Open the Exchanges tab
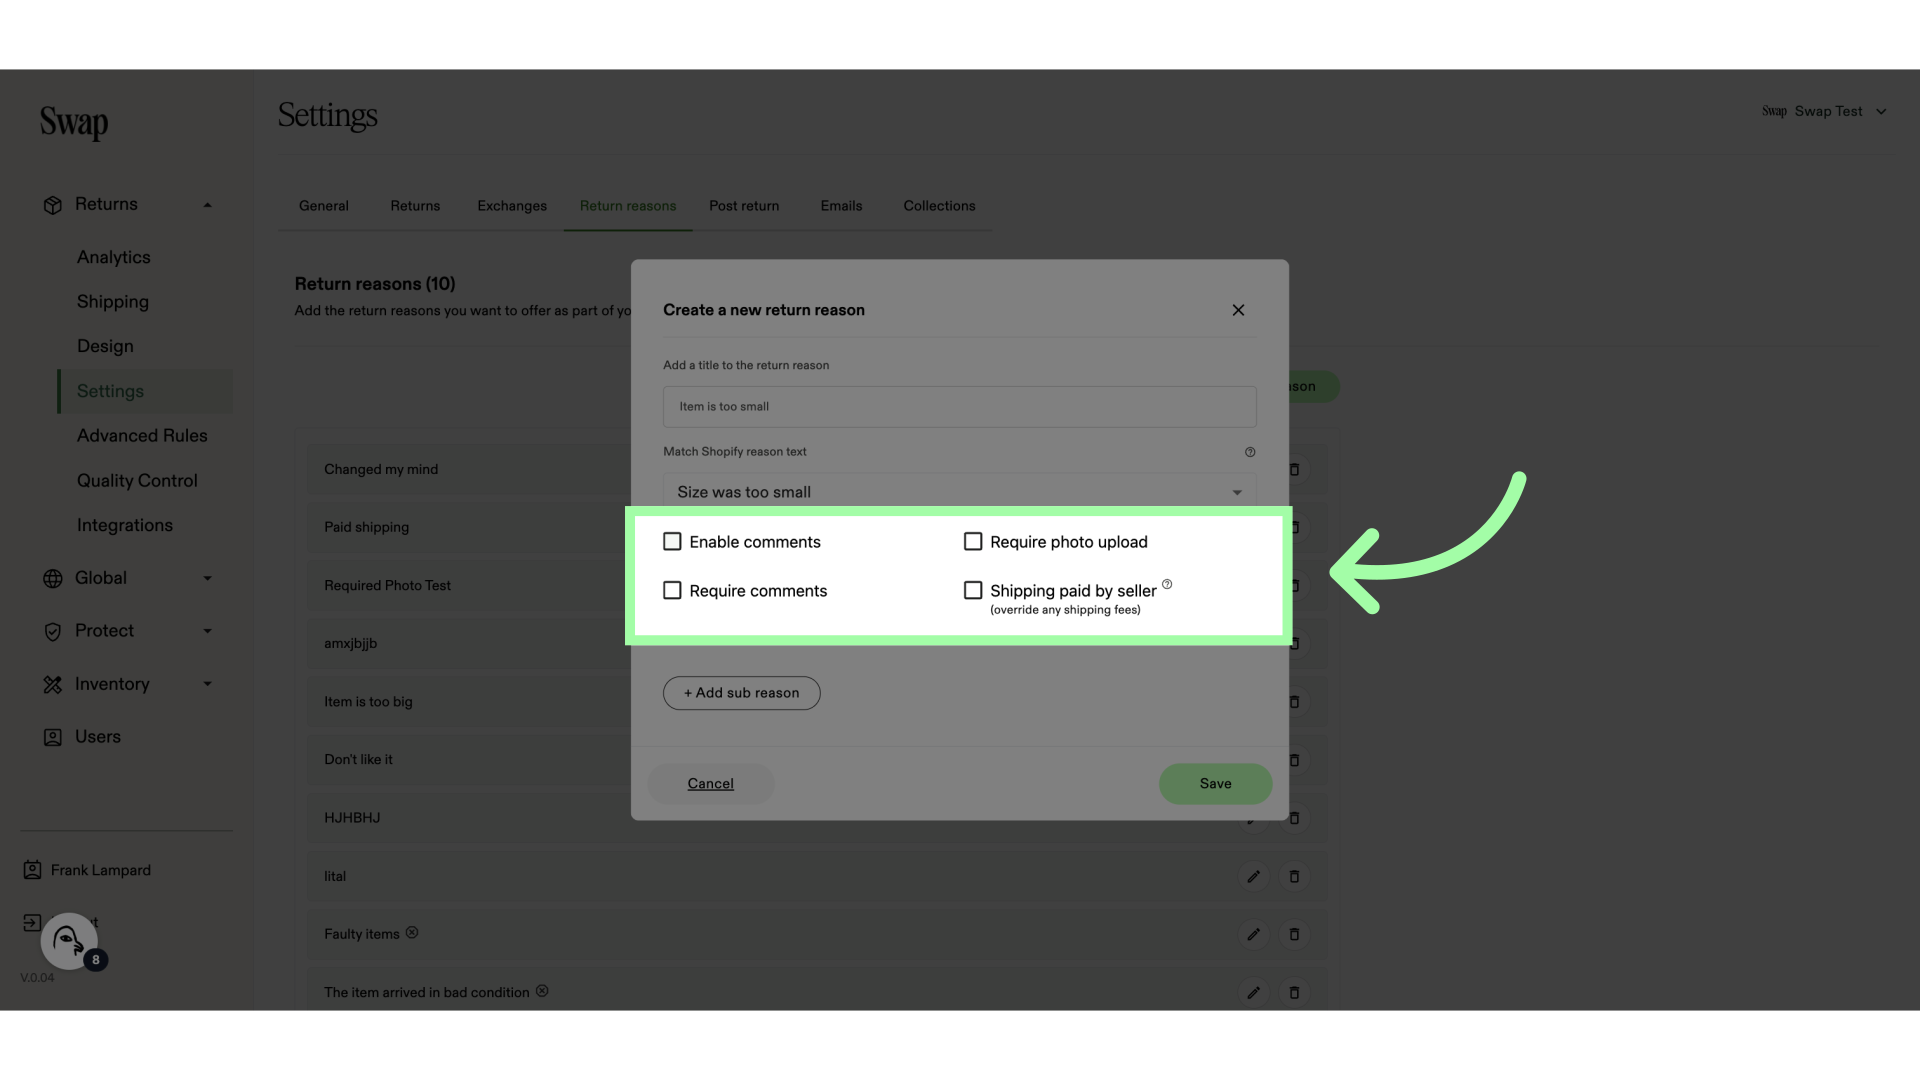Screen dimensions: 1920x1080 point(512,206)
